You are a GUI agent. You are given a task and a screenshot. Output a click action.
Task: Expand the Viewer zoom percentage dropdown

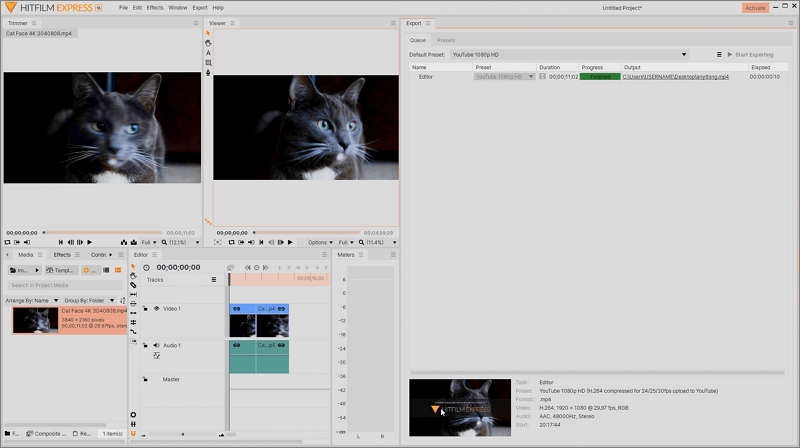coord(394,242)
